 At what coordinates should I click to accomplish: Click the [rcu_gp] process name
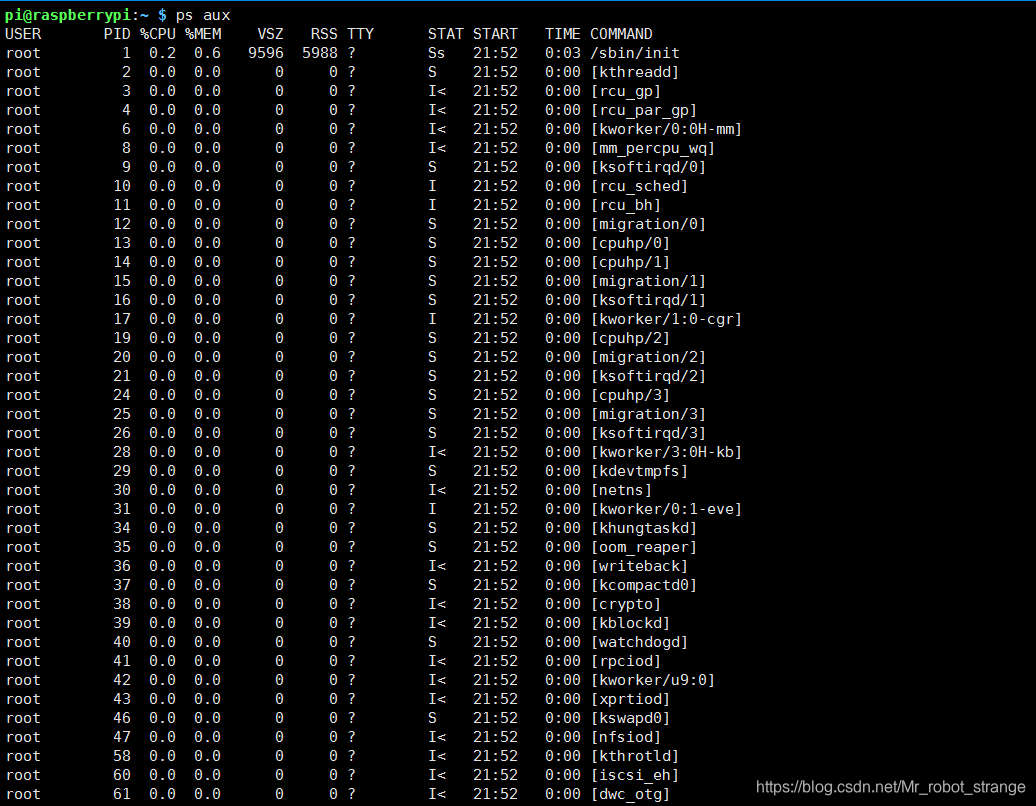626,91
